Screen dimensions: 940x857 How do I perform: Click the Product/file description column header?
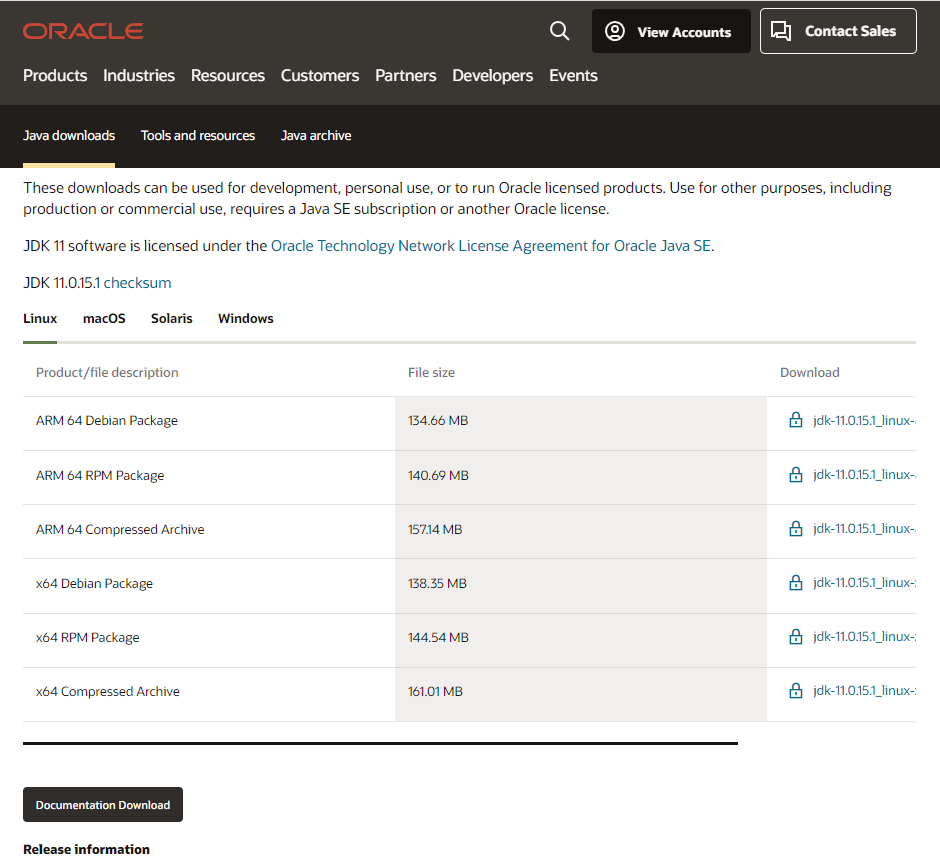point(107,372)
